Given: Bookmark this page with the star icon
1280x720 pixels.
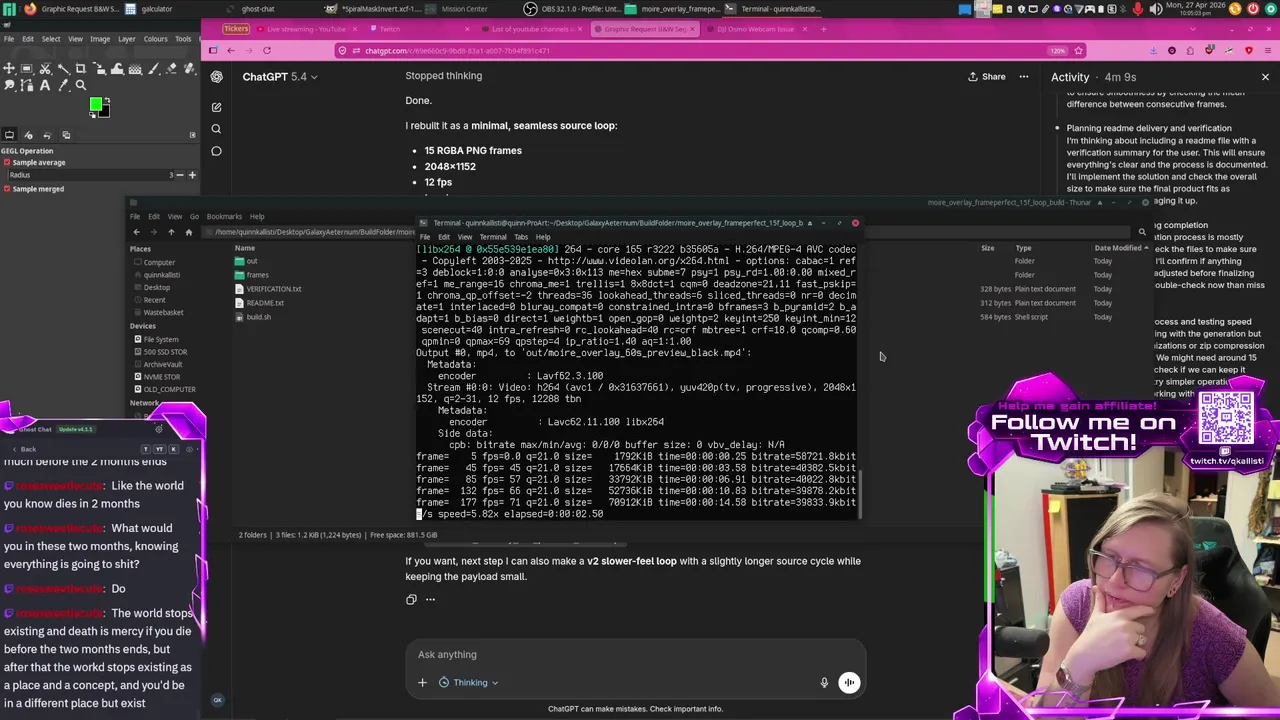Looking at the screenshot, I should 1078,50.
